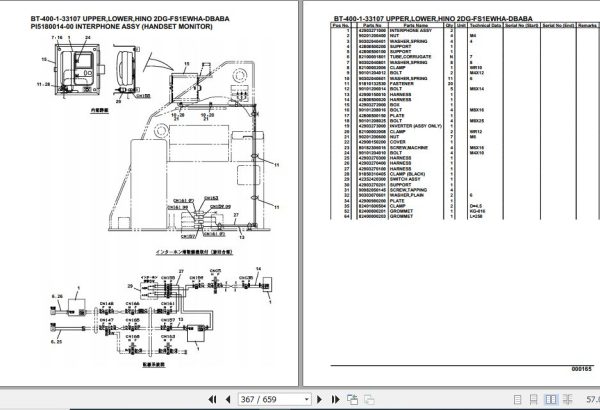The width and height of the screenshot is (600, 410).
Task: Click the WASHER,PLAIN part name
Action: pos(406,195)
